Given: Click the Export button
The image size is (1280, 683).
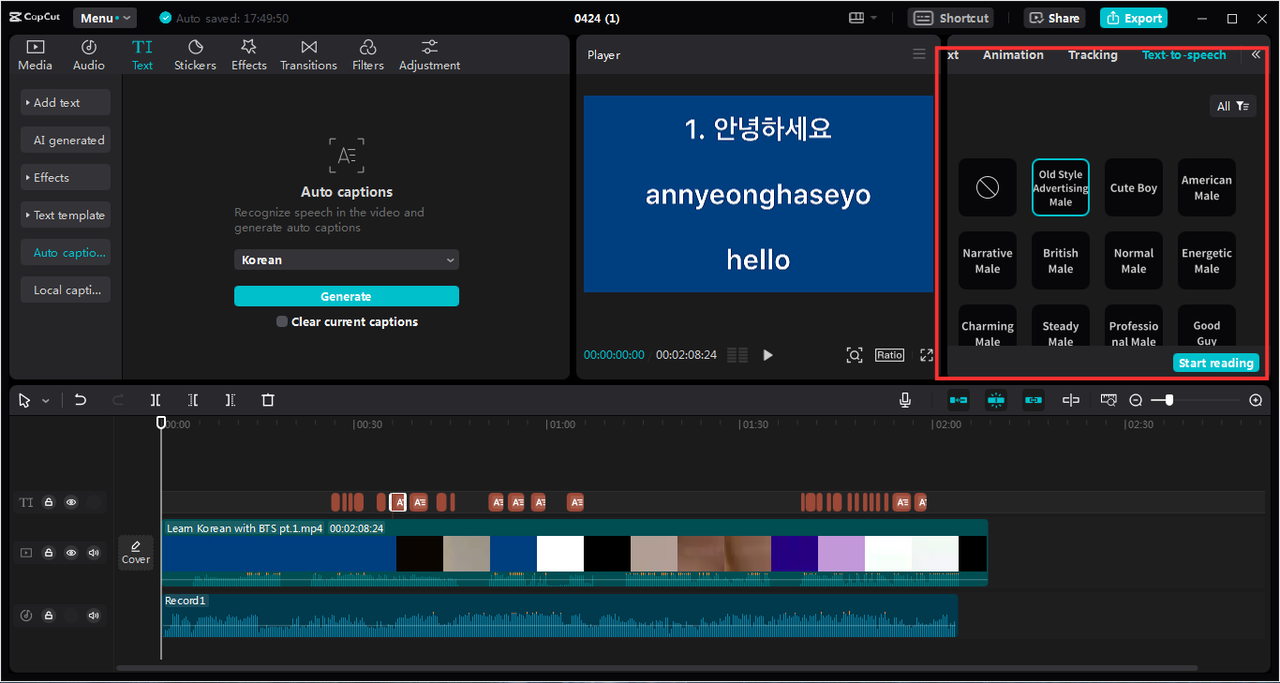Looking at the screenshot, I should tap(1134, 18).
